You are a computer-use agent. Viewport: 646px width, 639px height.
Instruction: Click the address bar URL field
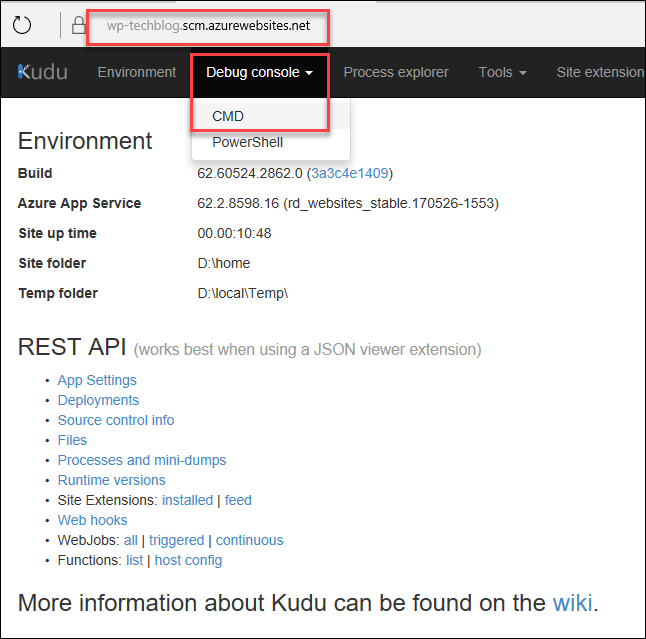(x=208, y=26)
